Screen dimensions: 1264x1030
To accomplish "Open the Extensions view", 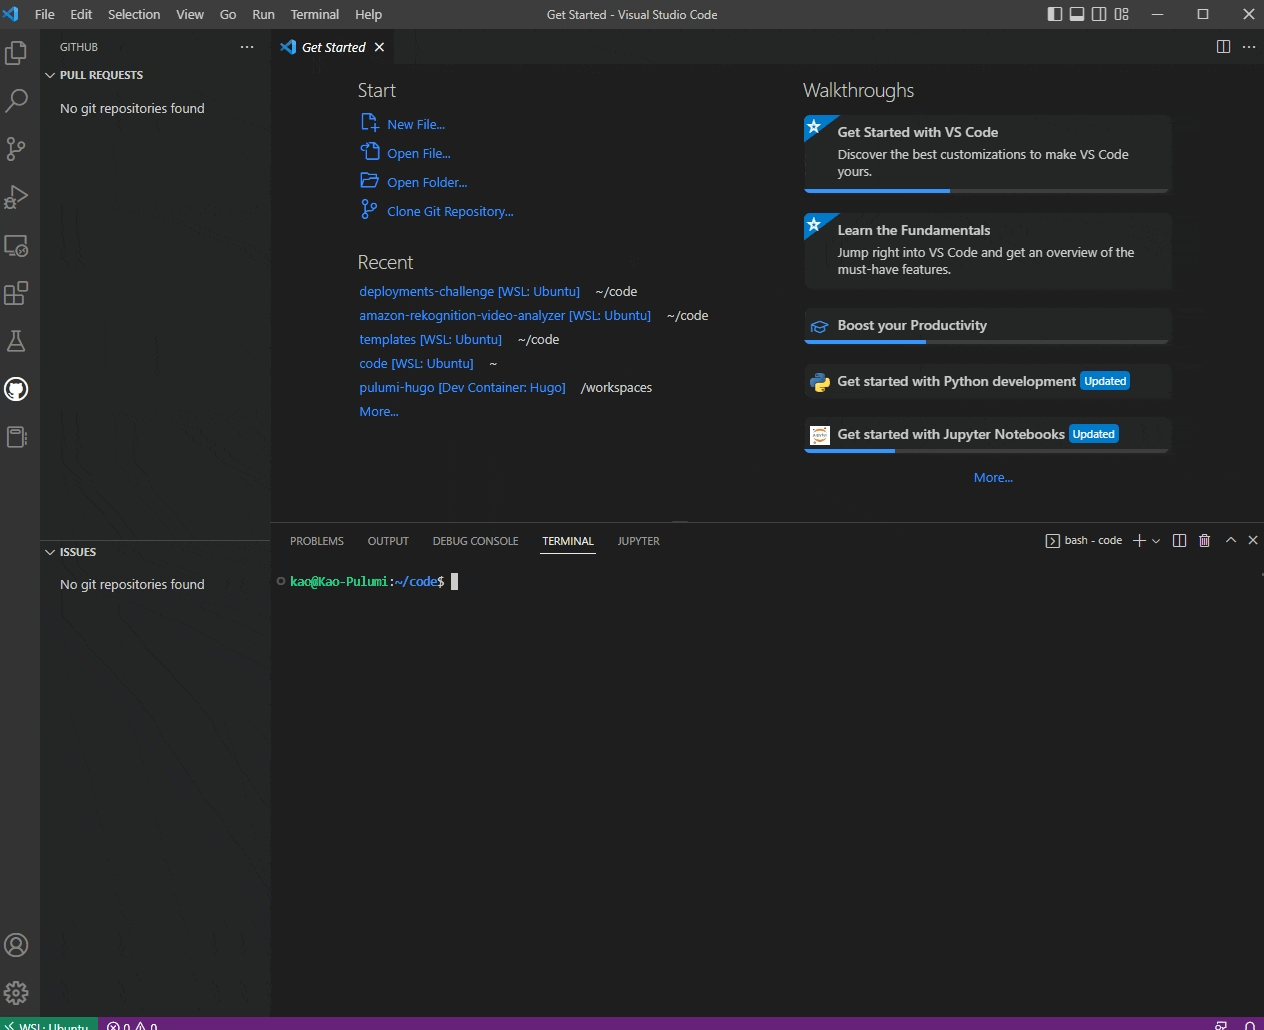I will point(16,293).
